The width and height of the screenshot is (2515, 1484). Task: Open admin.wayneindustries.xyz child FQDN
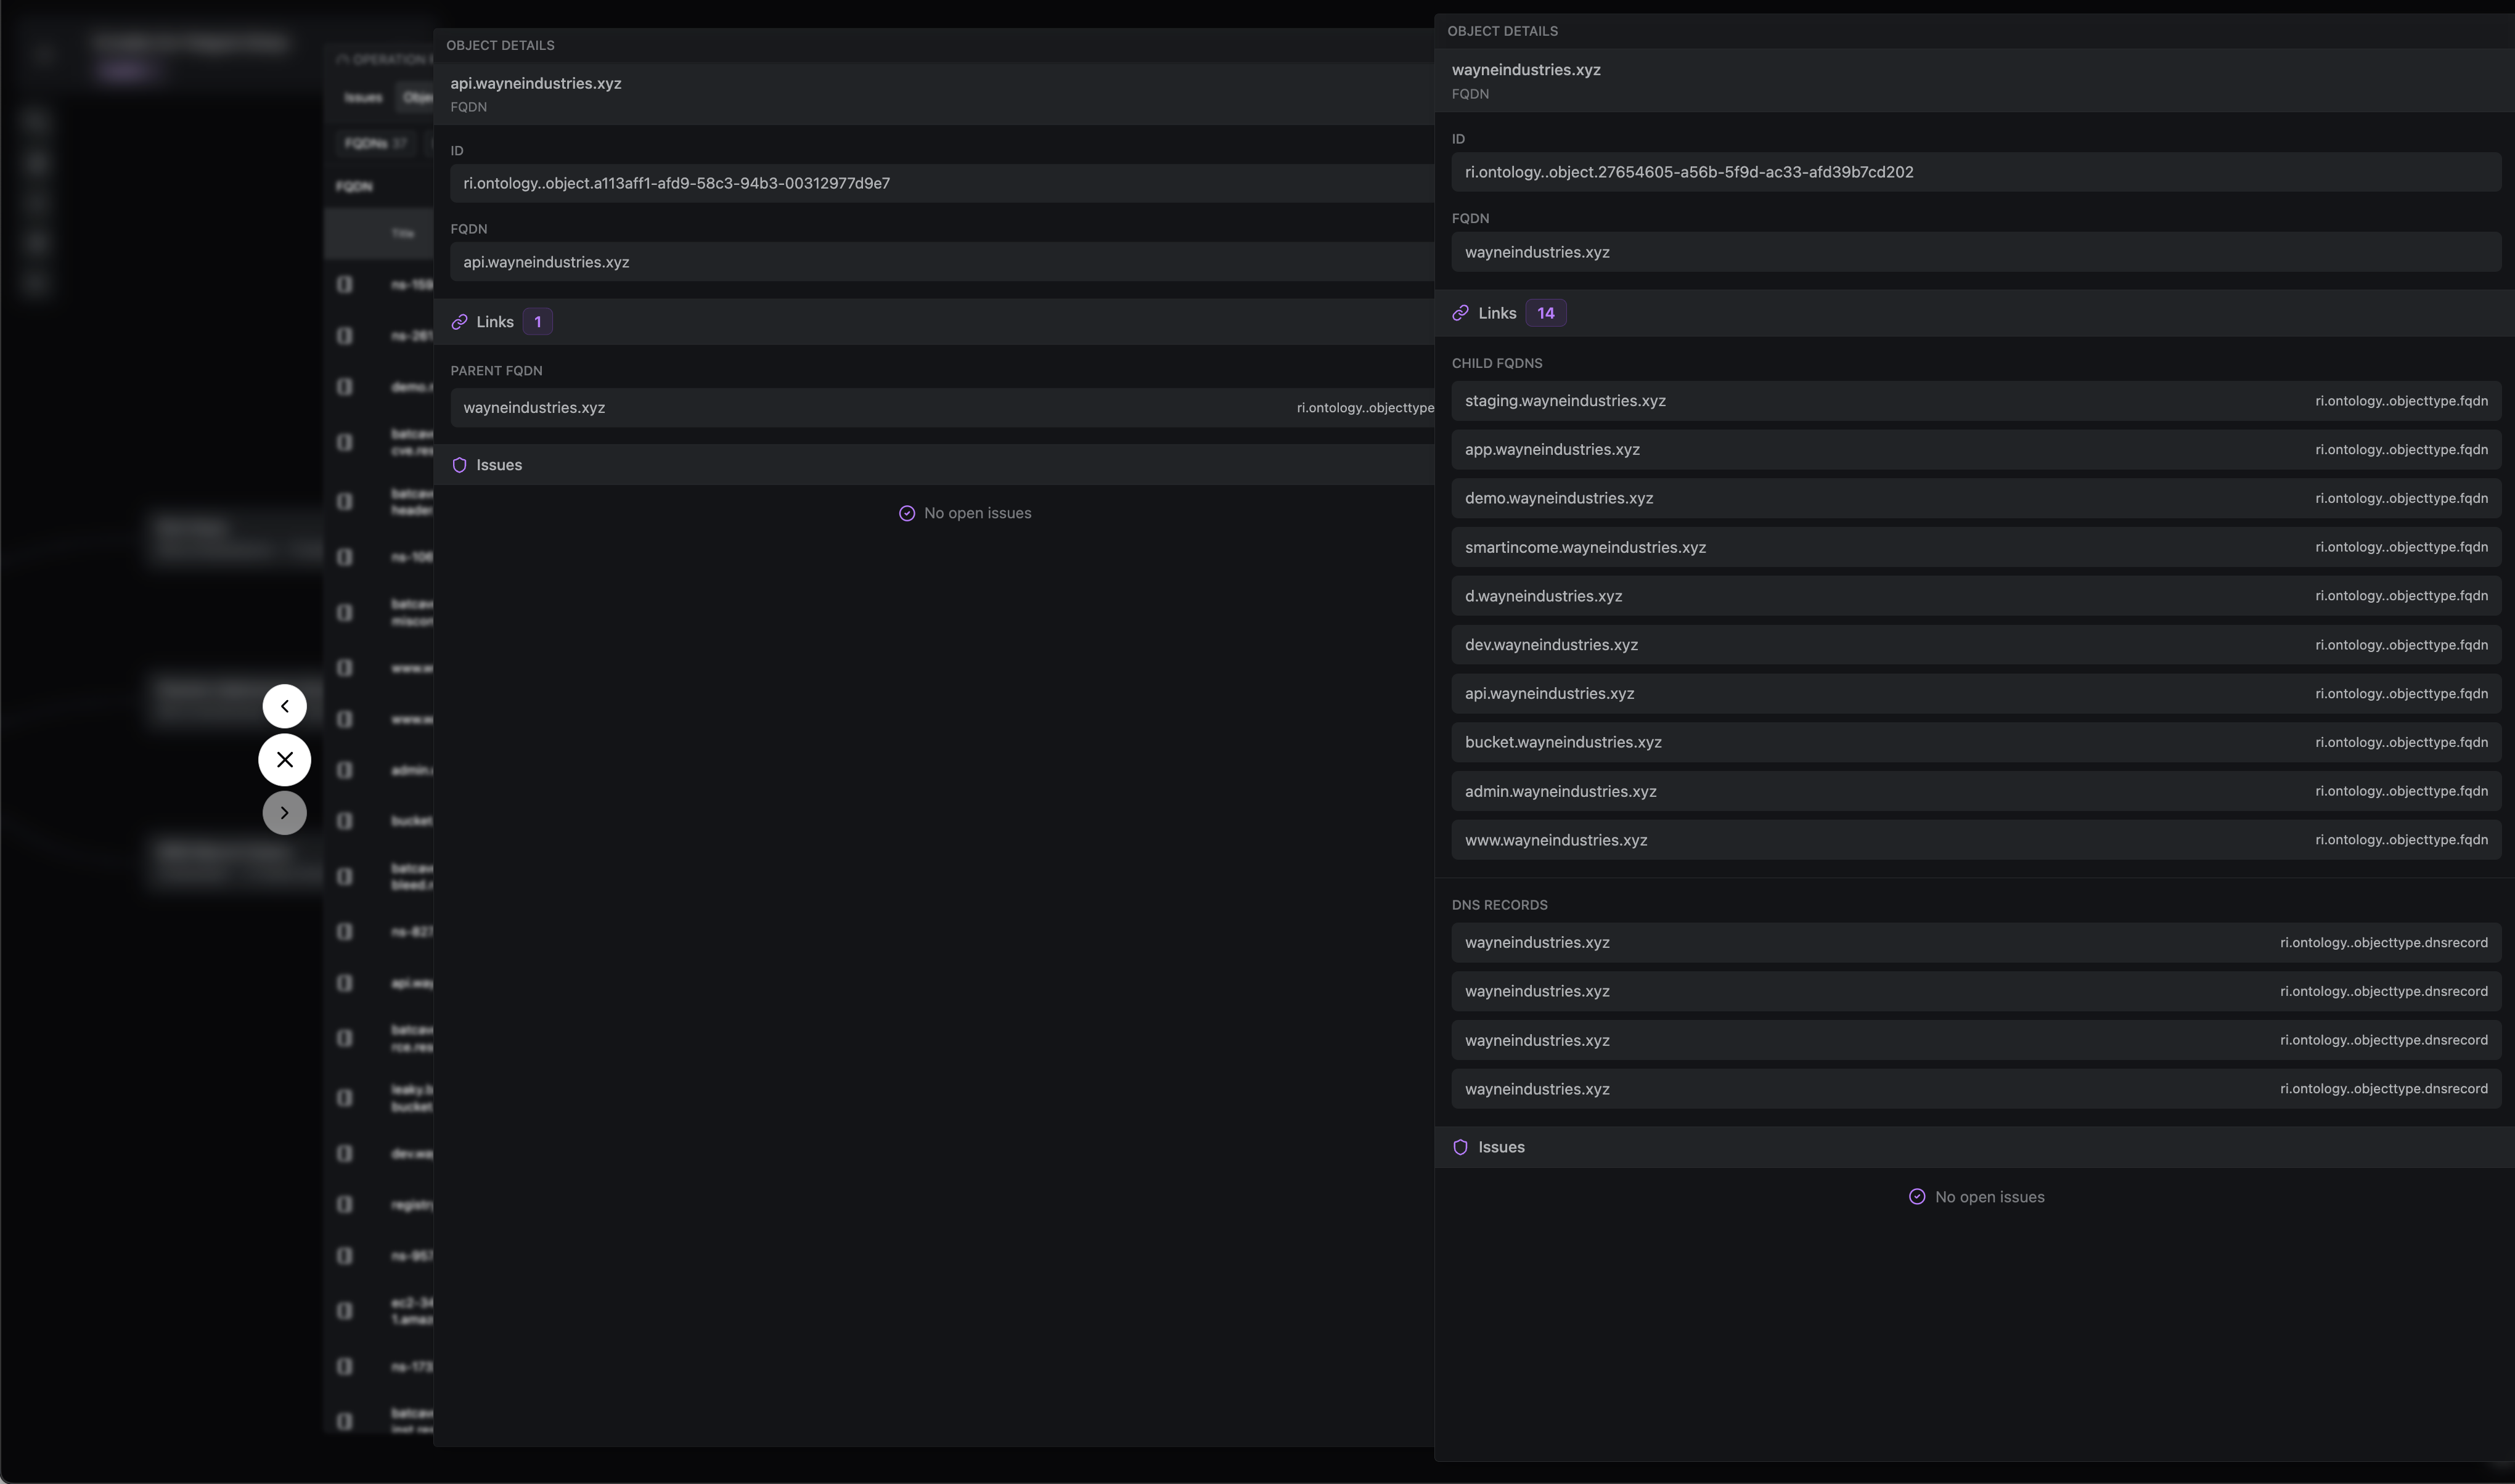pyautogui.click(x=1560, y=791)
